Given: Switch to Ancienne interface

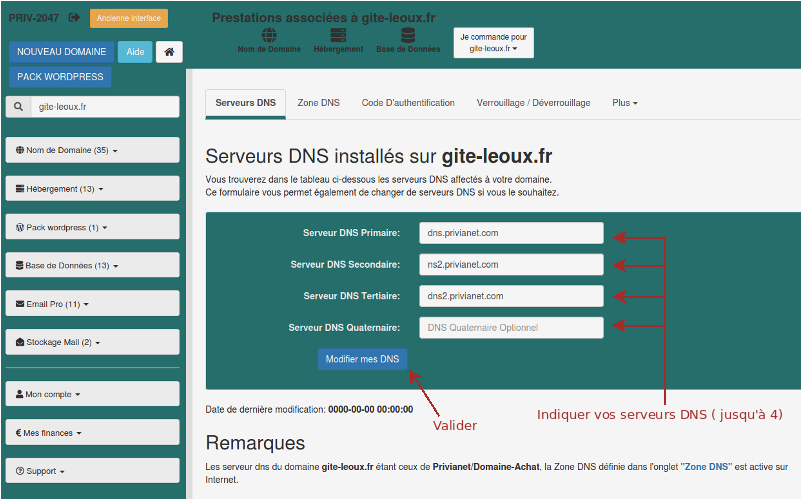Looking at the screenshot, I should [129, 18].
